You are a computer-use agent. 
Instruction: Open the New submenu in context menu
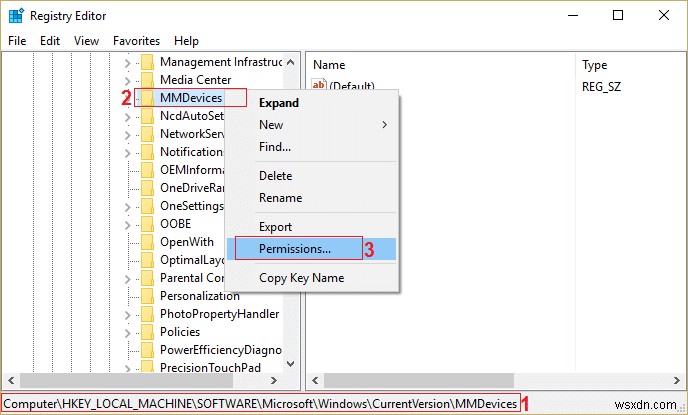(312, 125)
